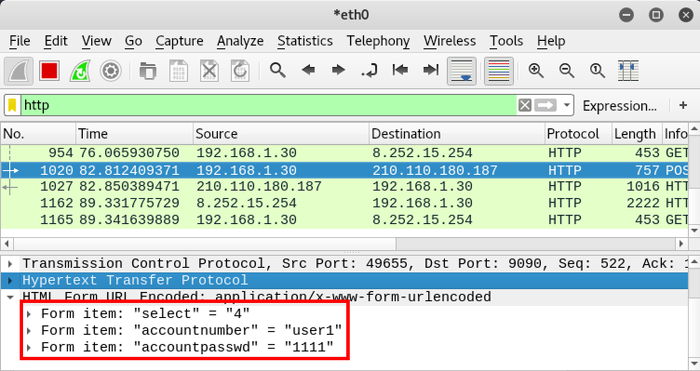
Task: Reset text to normal size
Action: [x=597, y=71]
